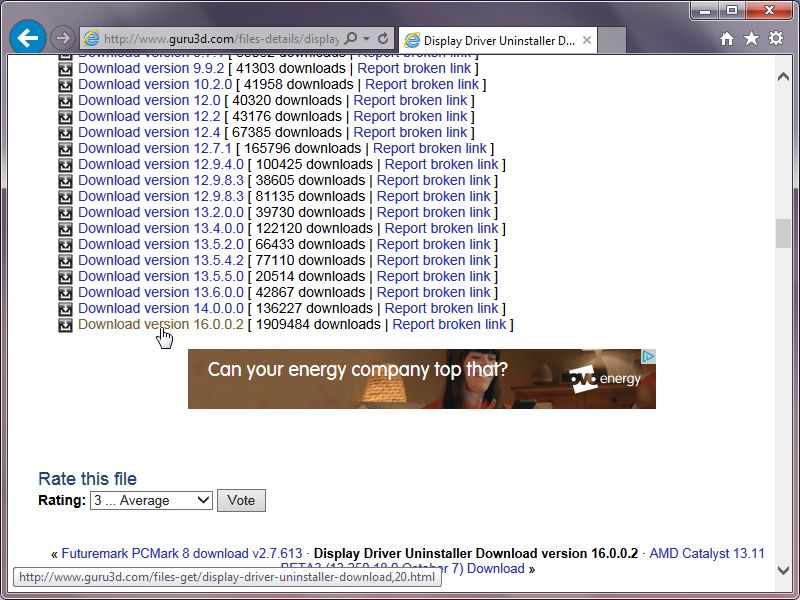Click the text "136227 downloads"
The width and height of the screenshot is (800, 600).
[314, 308]
